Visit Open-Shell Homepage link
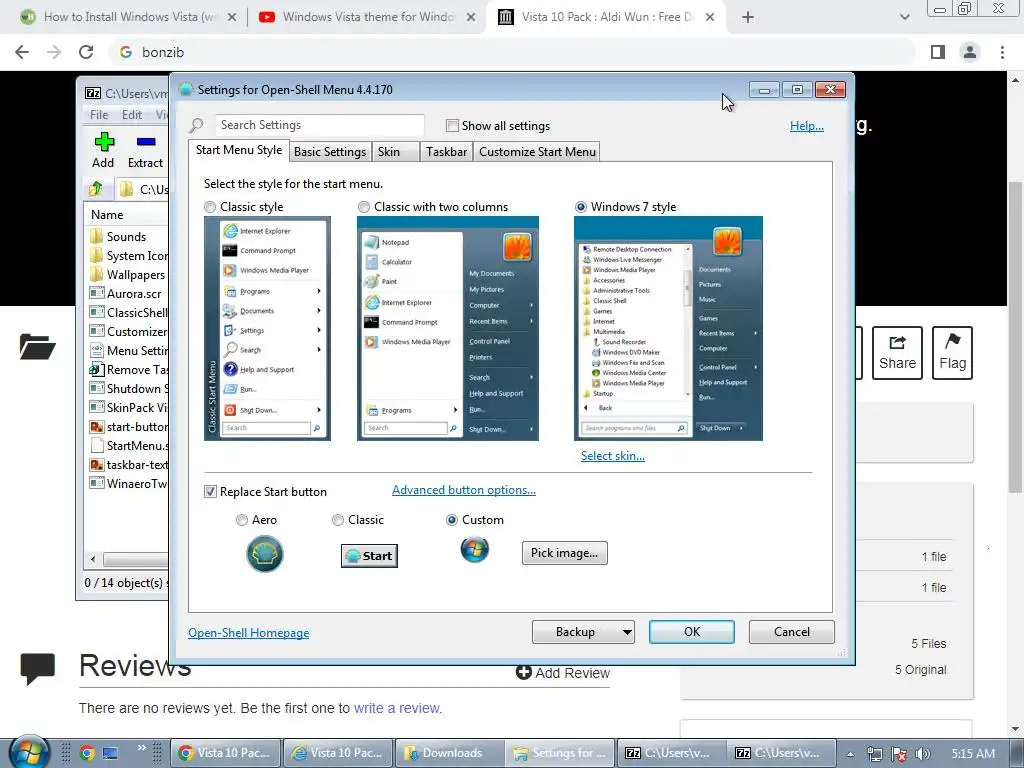The width and height of the screenshot is (1024, 768). [x=249, y=633]
